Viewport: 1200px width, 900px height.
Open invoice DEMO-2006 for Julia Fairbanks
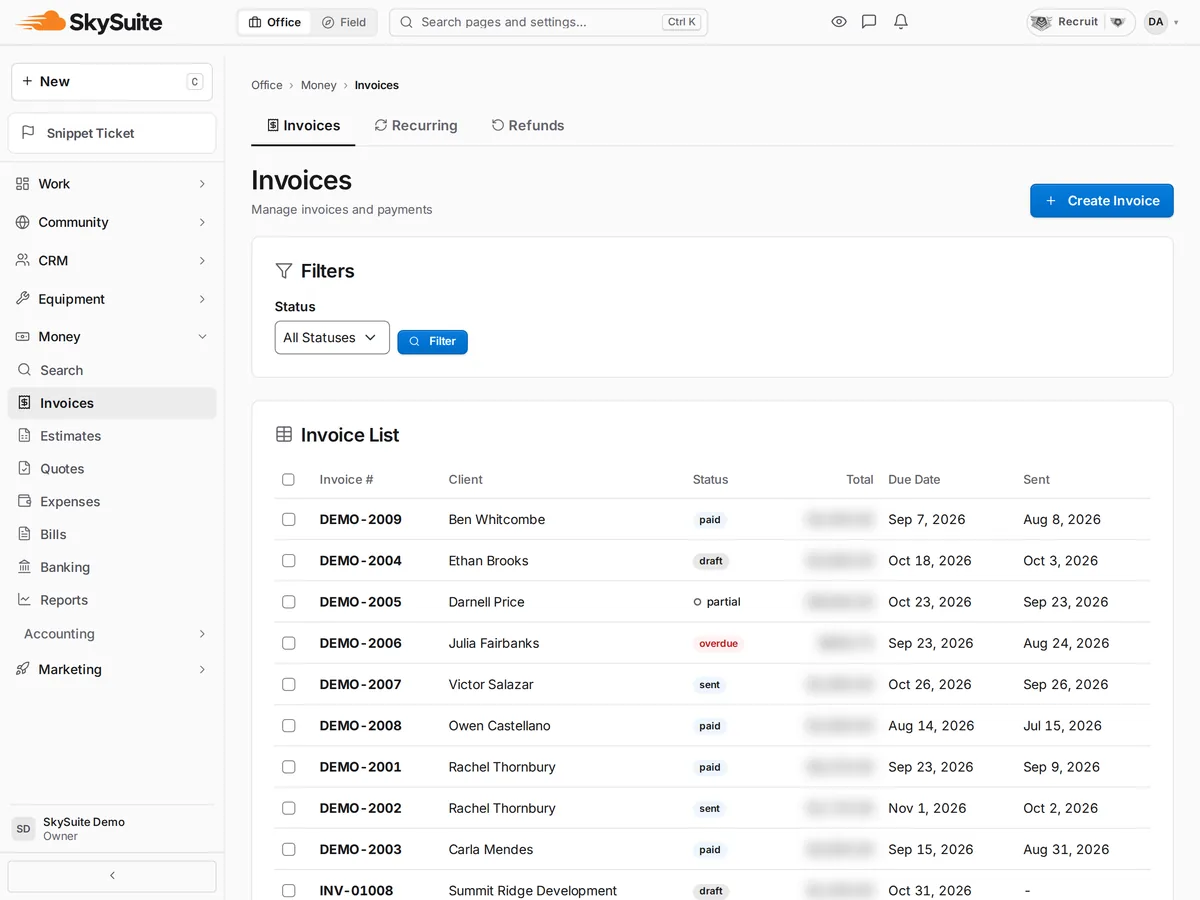point(360,643)
